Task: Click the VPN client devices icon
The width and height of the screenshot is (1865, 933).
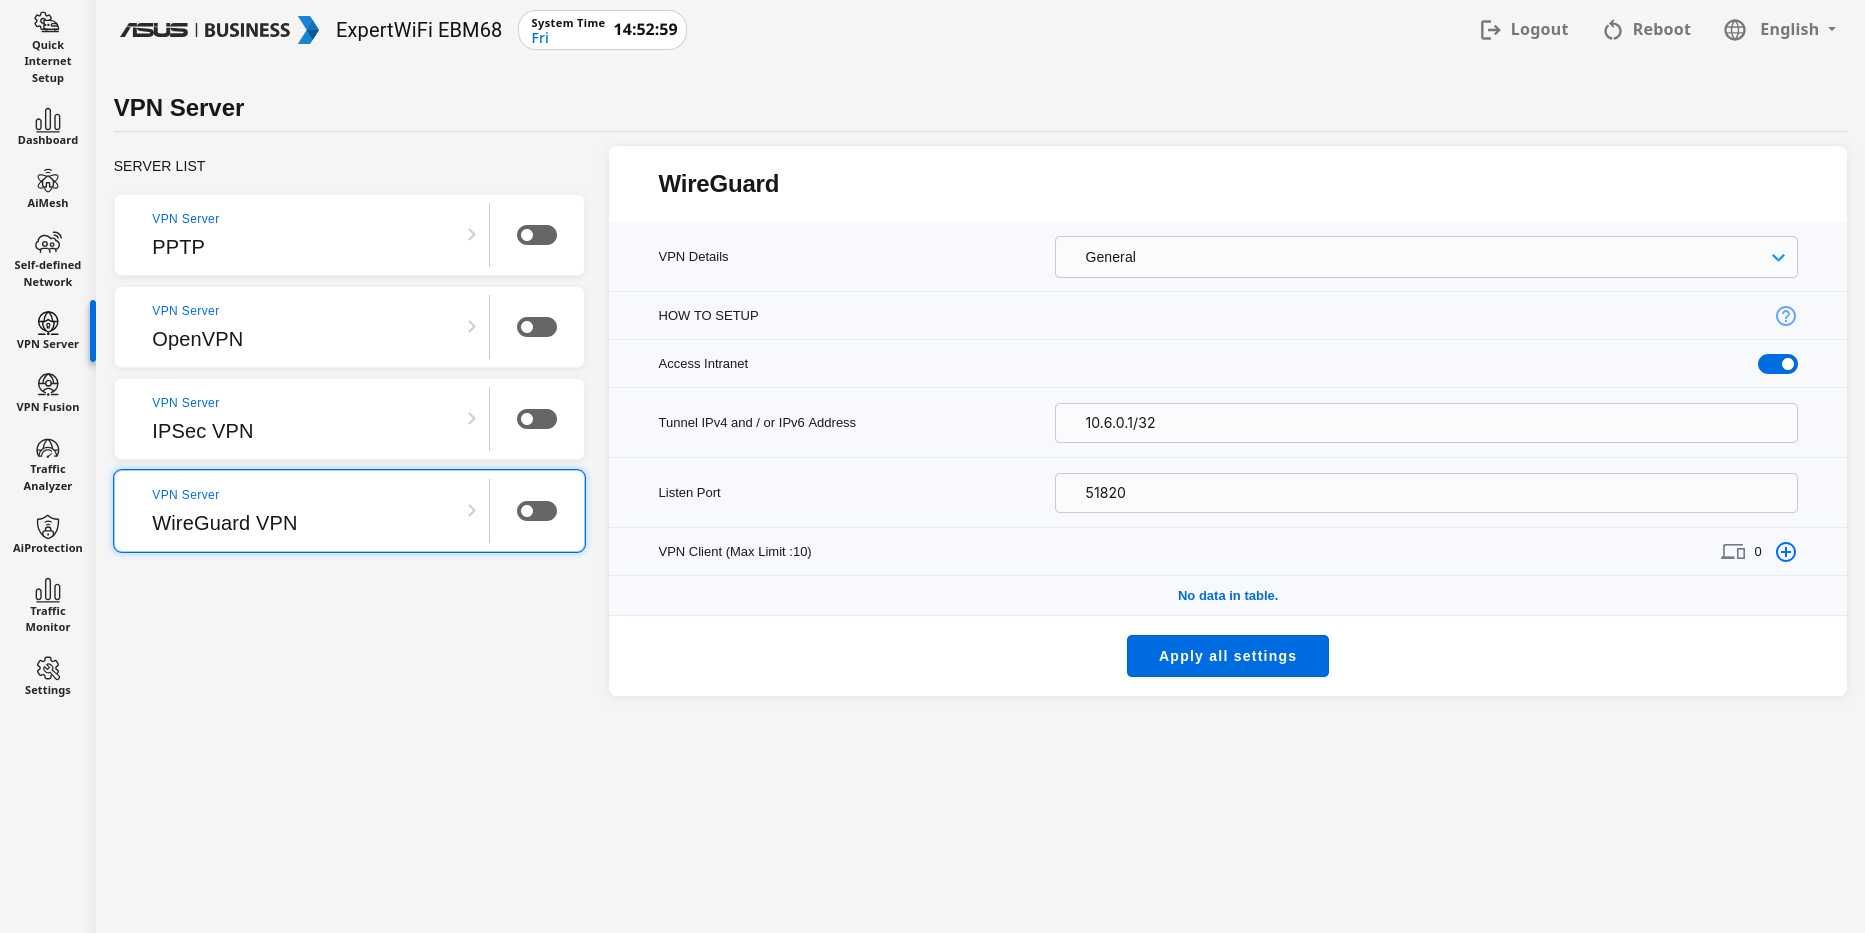Action: 1733,552
